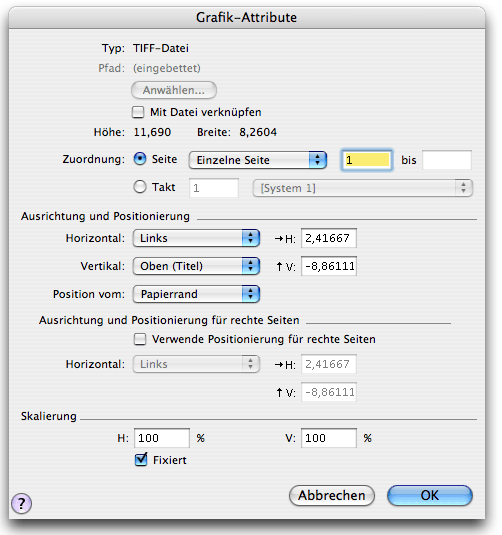502x535 pixels.
Task: Click the horizontal scaling H percent field
Action: (x=162, y=438)
